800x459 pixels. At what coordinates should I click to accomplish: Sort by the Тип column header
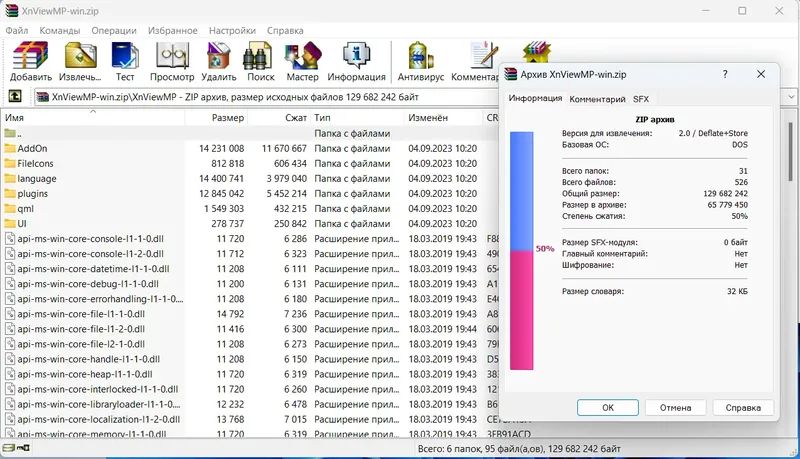click(357, 118)
